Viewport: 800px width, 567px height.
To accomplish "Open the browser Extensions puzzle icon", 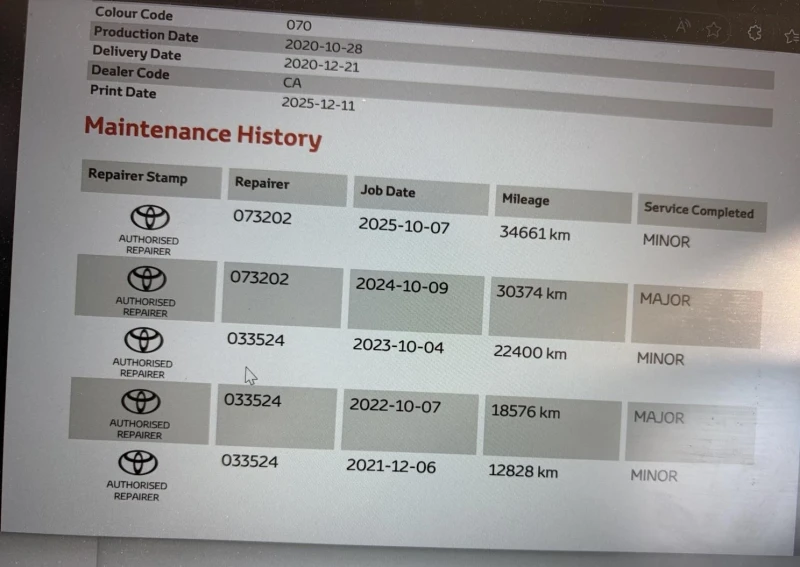I will [755, 33].
